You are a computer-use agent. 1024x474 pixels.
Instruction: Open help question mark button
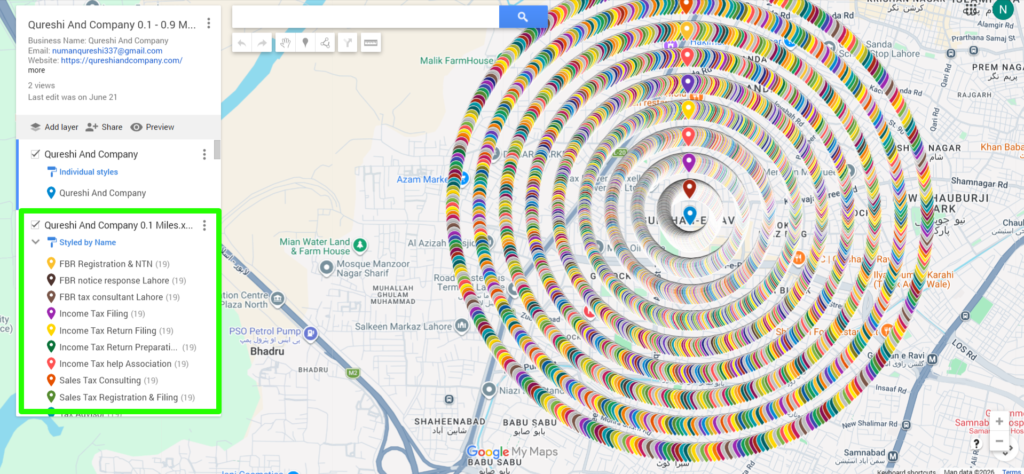coord(976,444)
